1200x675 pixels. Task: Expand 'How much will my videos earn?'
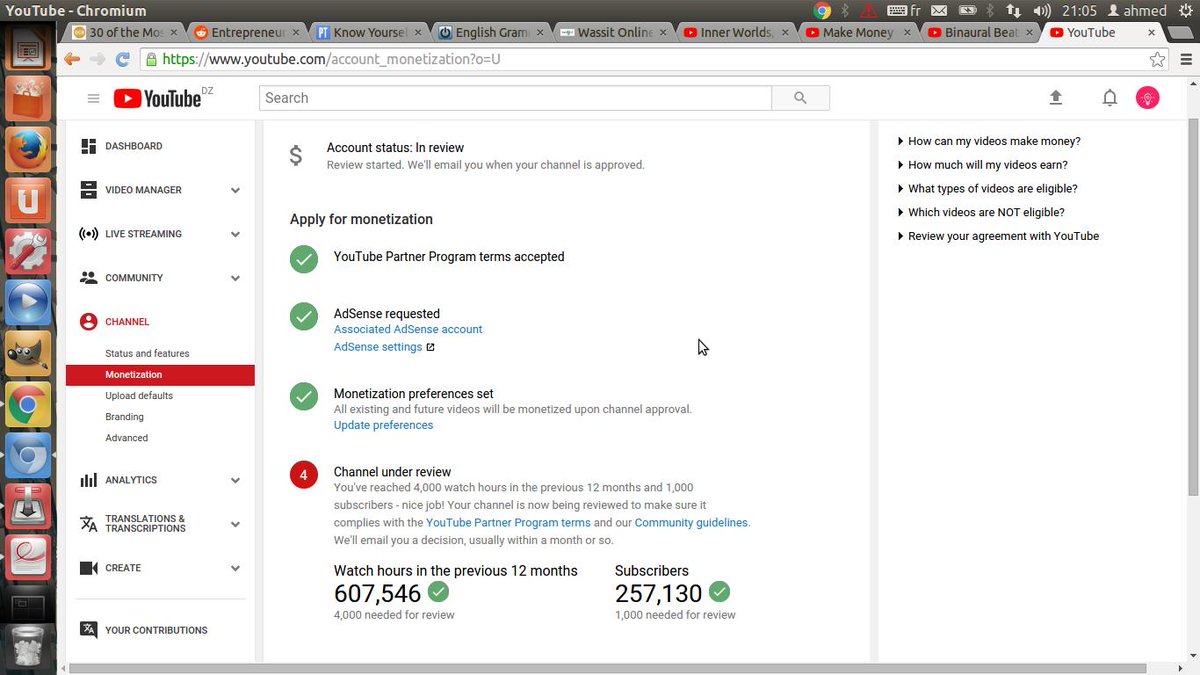(983, 165)
